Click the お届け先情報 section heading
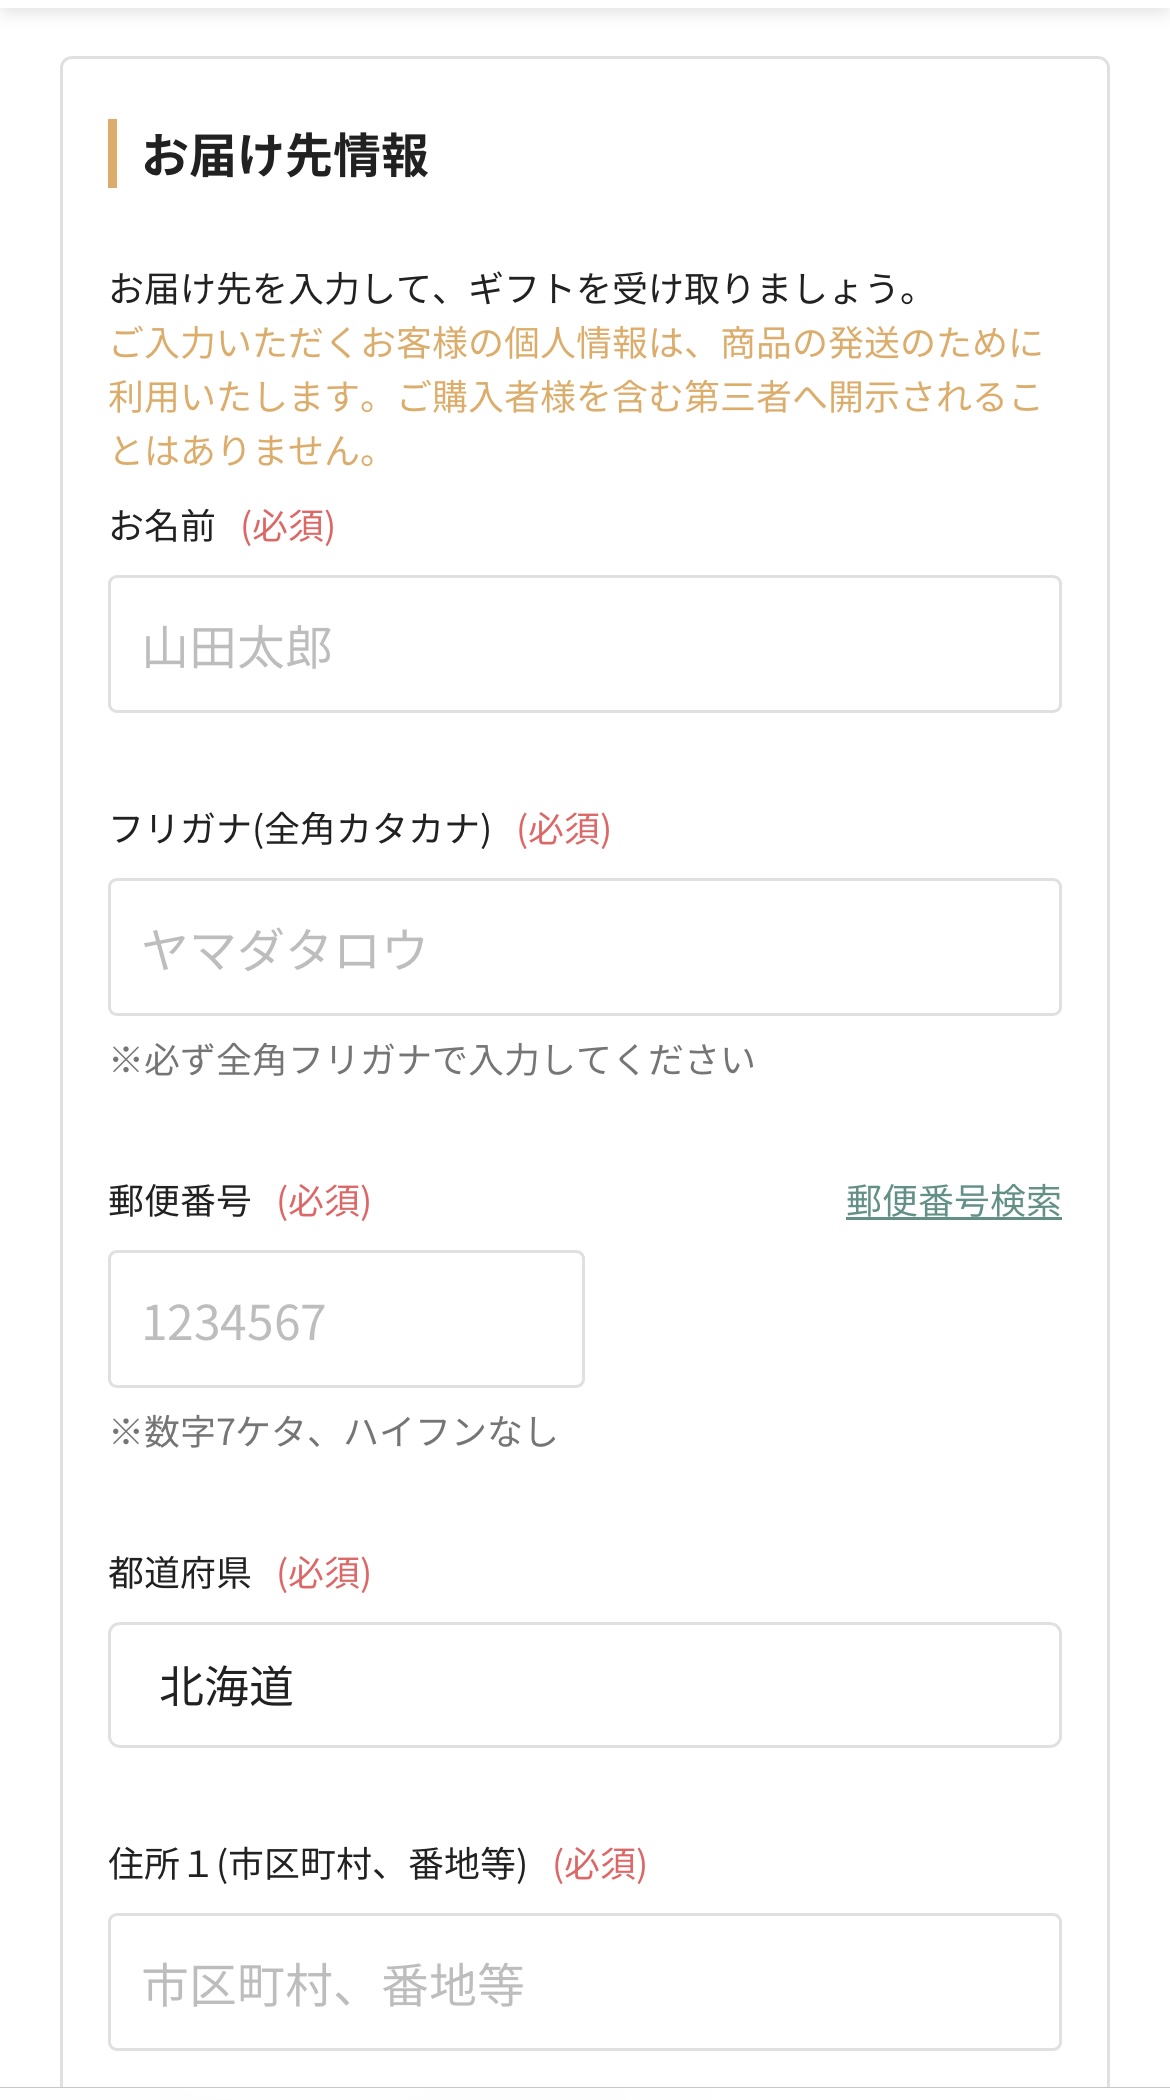The width and height of the screenshot is (1170, 2100). click(286, 156)
